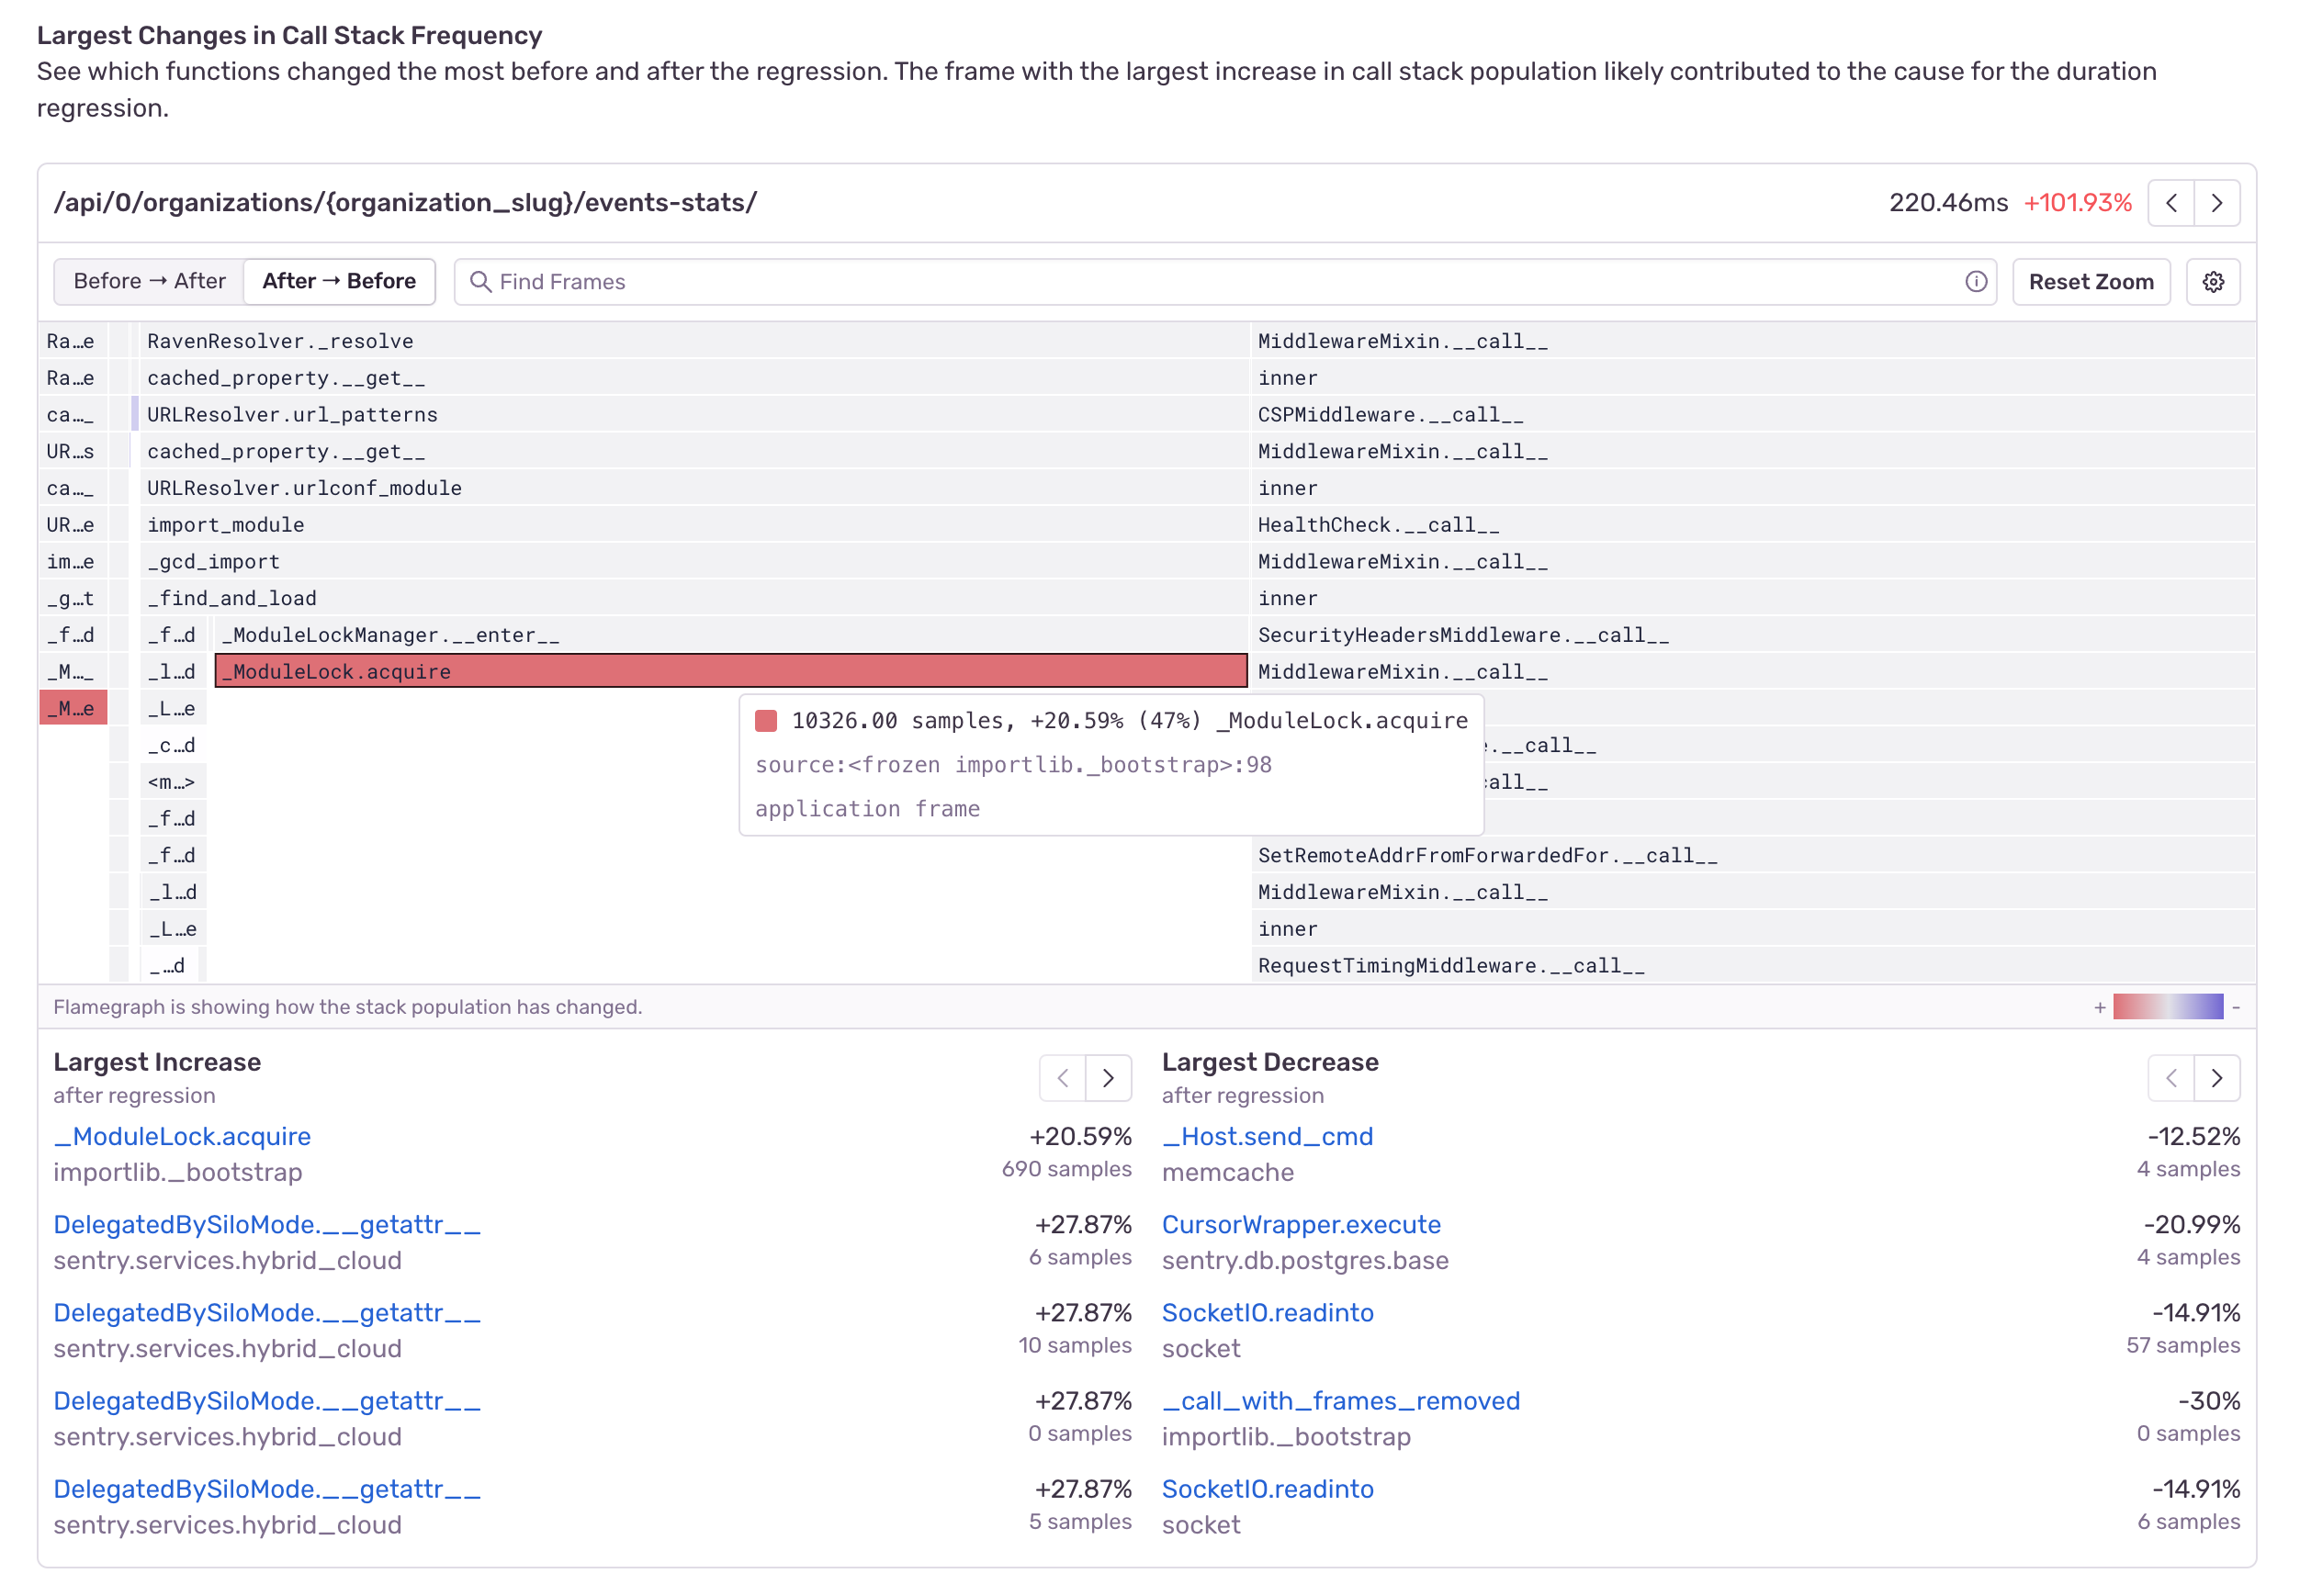The width and height of the screenshot is (2300, 1596).
Task: Select highlighted _ModuleLock.acquire flamegraph frame
Action: 730,672
